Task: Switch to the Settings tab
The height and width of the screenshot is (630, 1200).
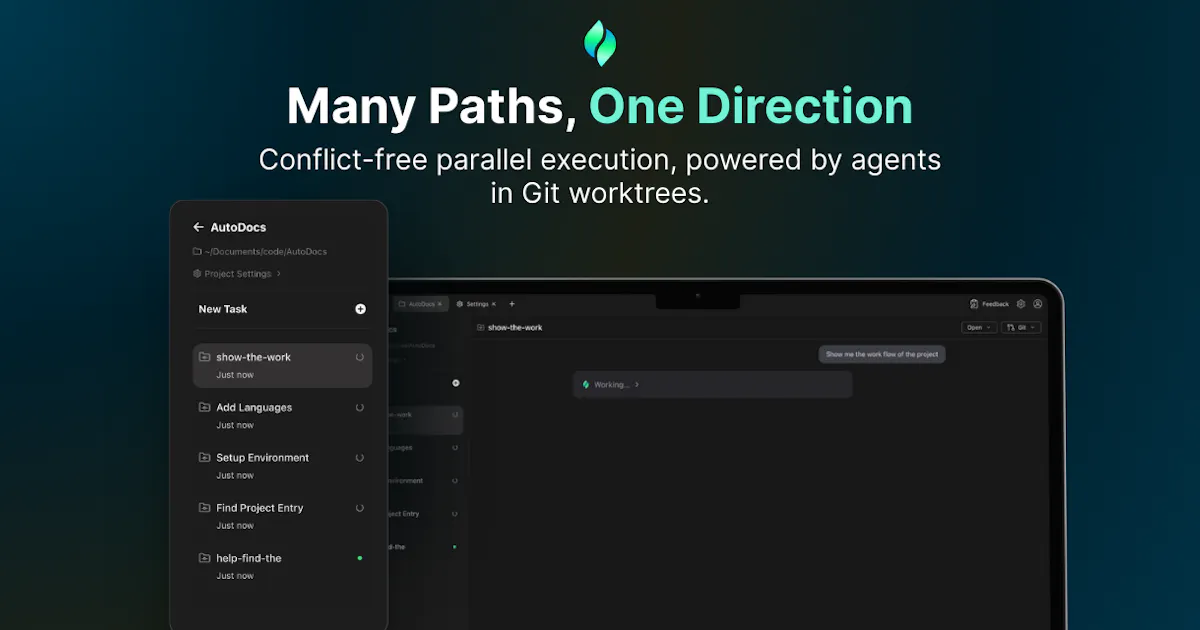Action: 476,304
